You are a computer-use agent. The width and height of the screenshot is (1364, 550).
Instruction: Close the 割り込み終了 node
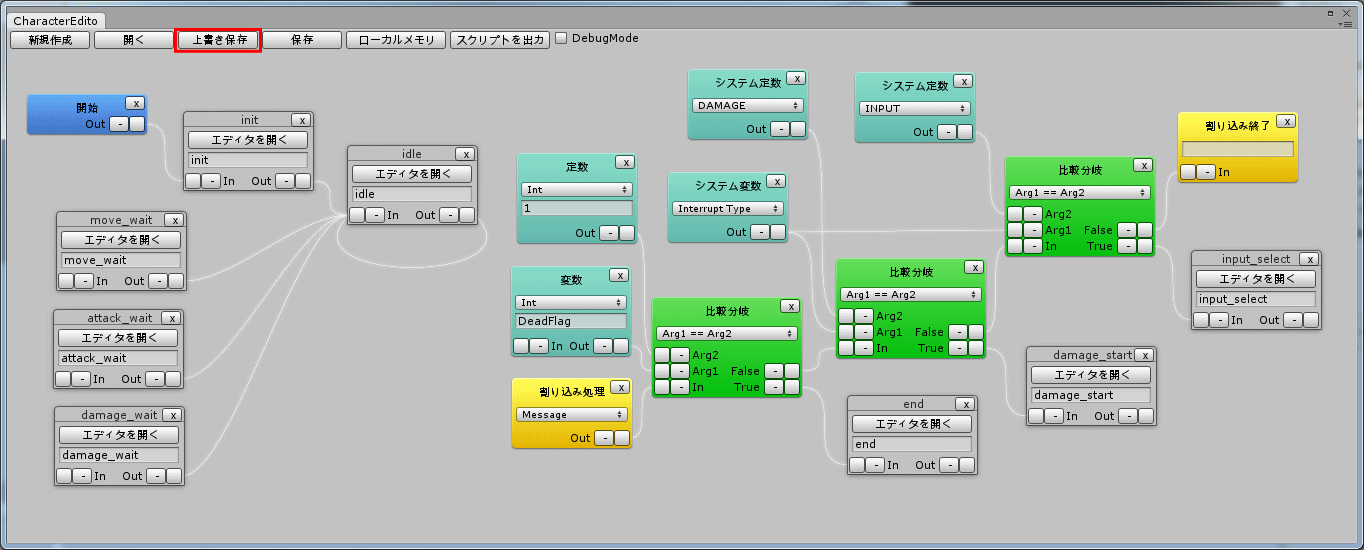(1286, 121)
